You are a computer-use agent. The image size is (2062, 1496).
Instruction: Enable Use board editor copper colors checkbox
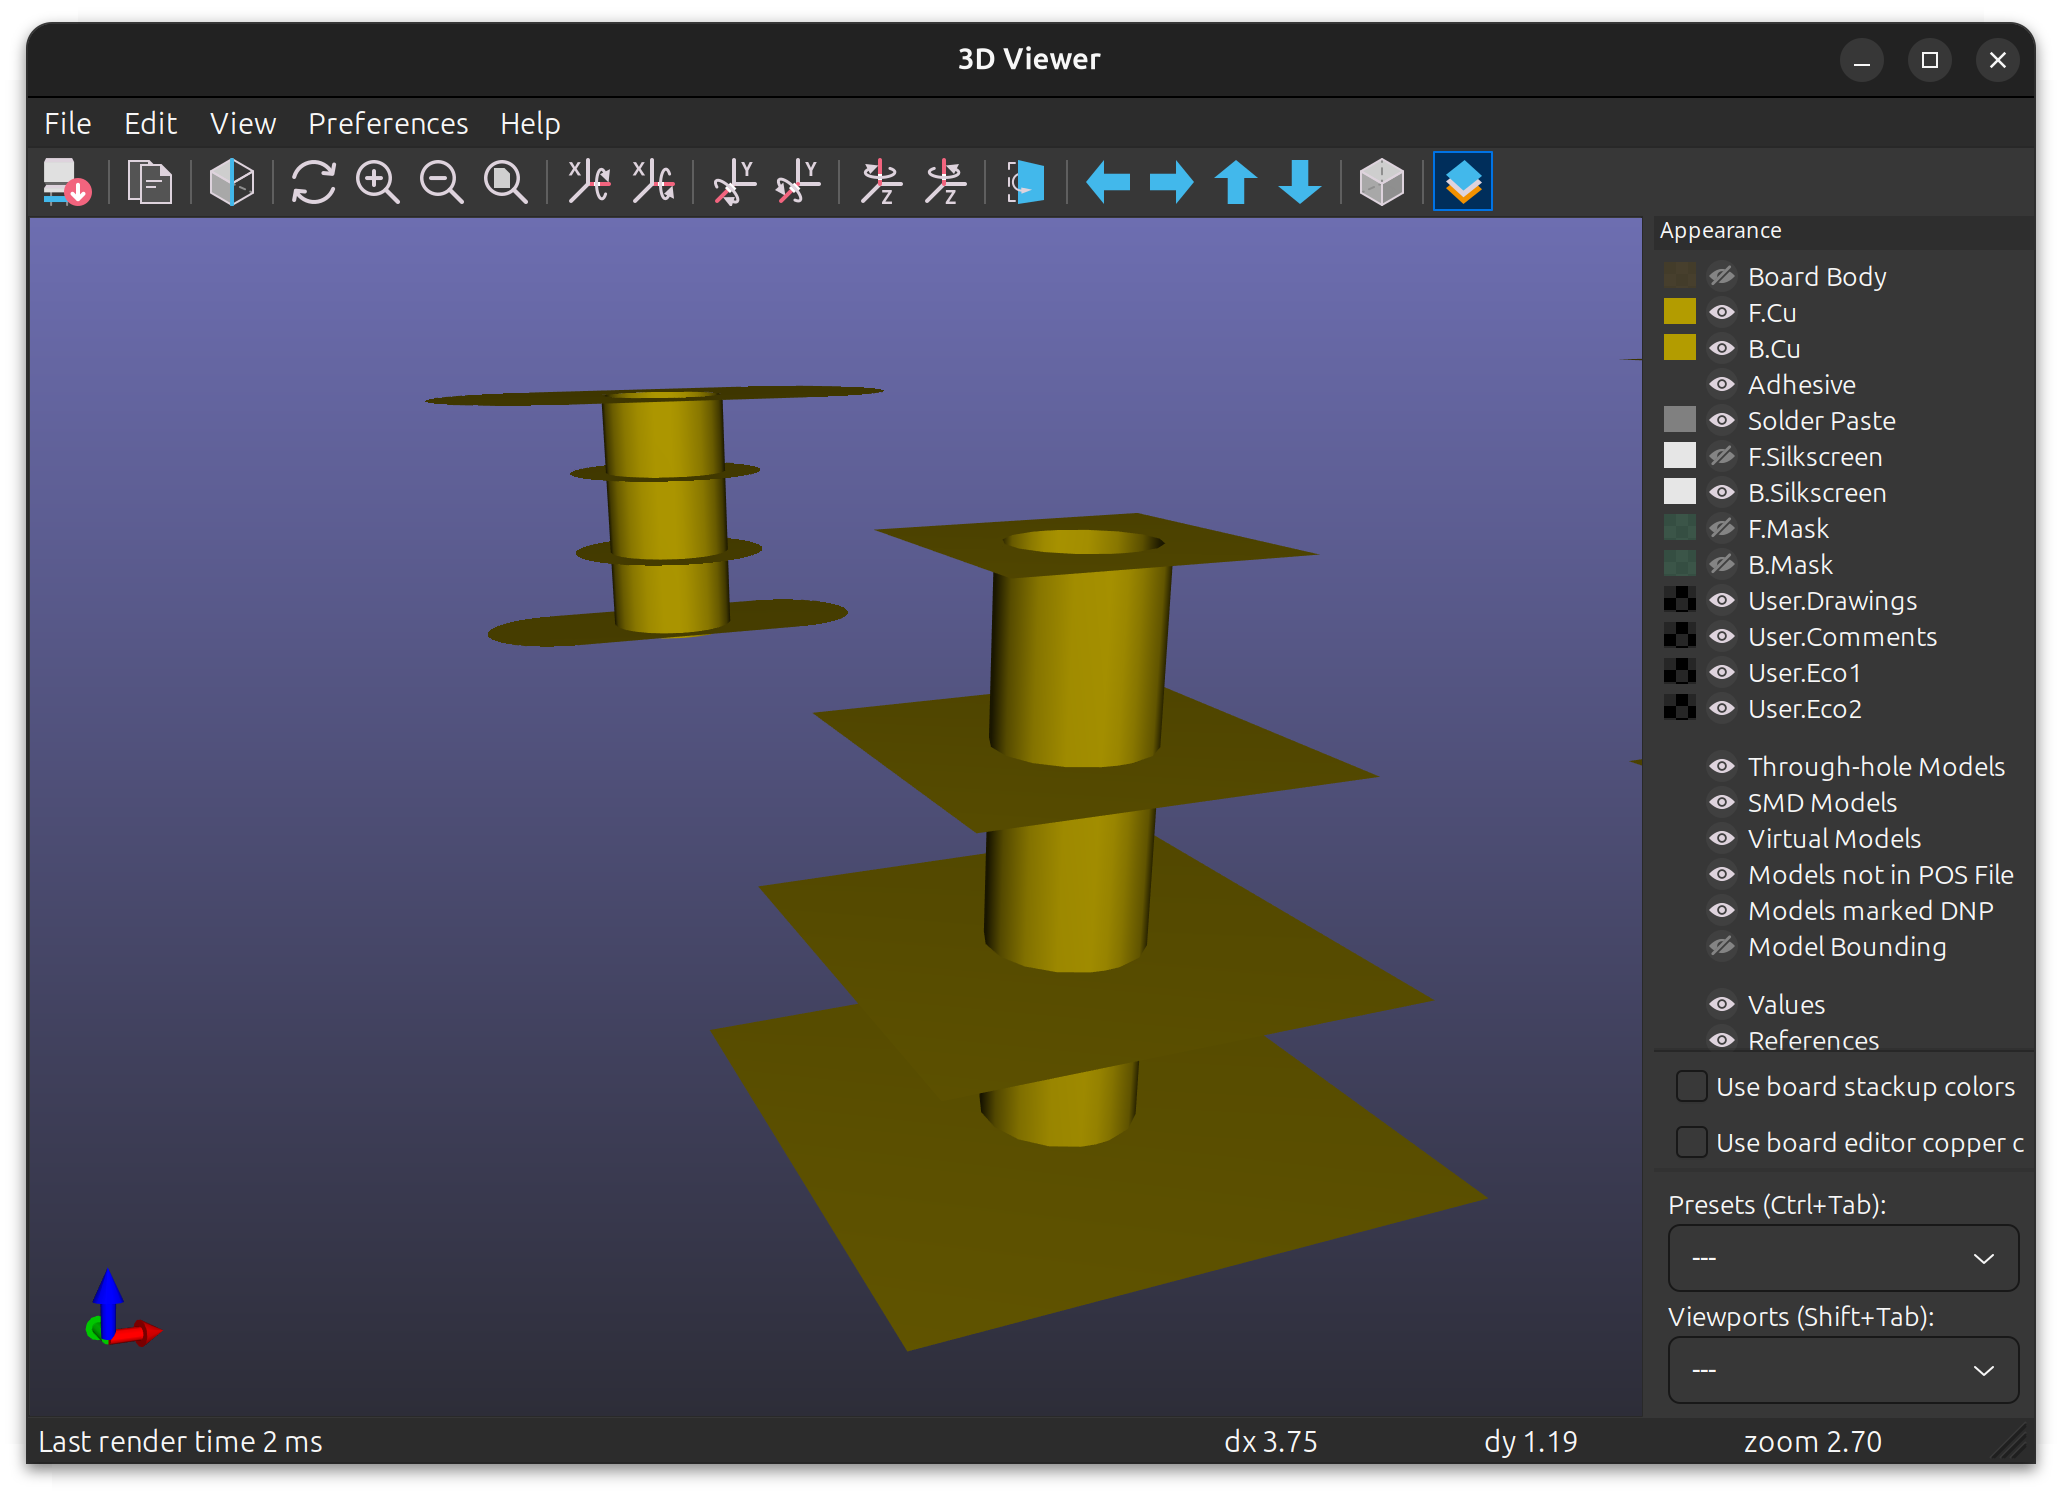pyautogui.click(x=1691, y=1142)
